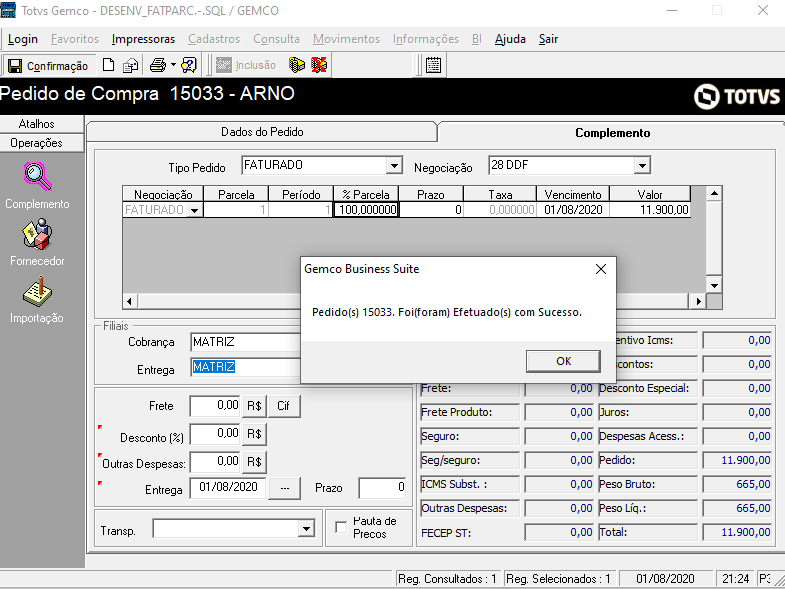Switch to the Complemento tab
The image size is (785, 589).
(612, 133)
